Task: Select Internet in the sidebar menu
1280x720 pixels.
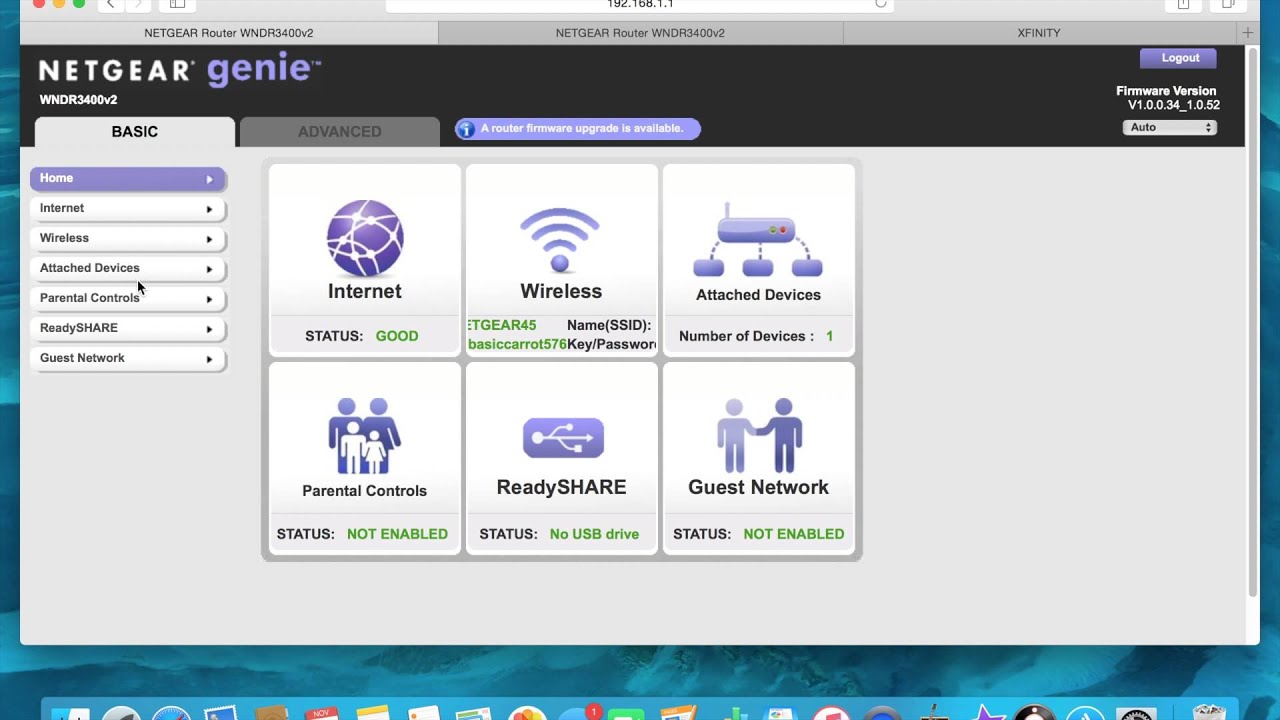Action: coord(128,208)
